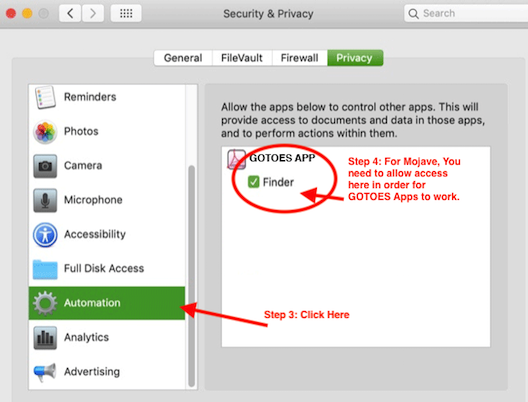Switch to the Firewall tab
The width and height of the screenshot is (528, 402).
[299, 58]
